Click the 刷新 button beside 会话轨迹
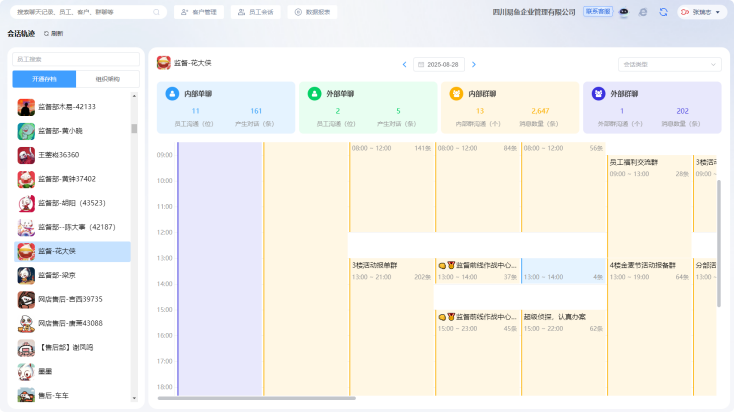 [x=53, y=33]
